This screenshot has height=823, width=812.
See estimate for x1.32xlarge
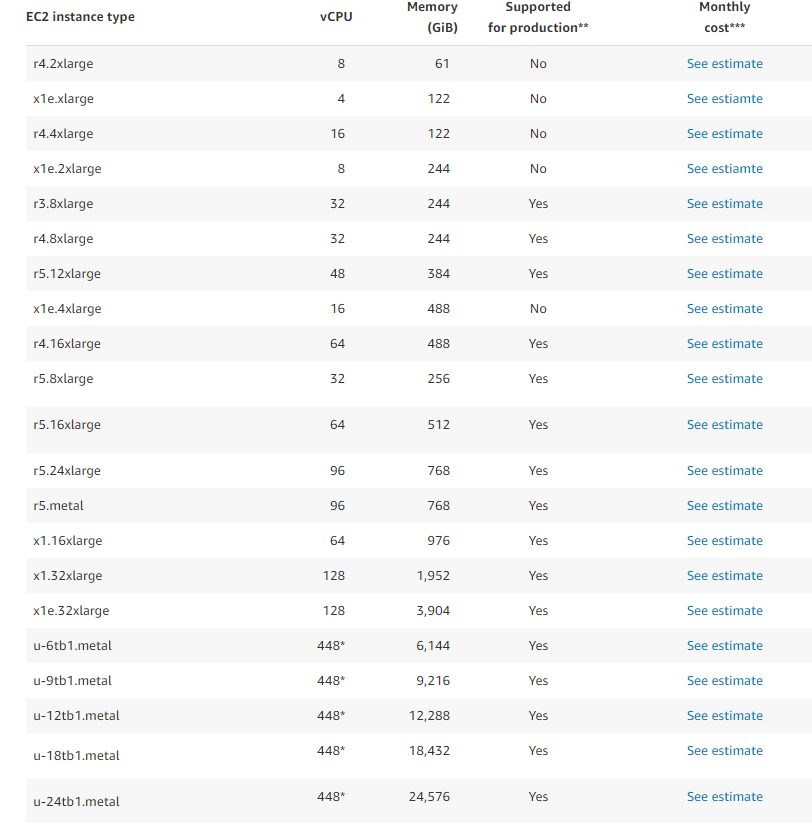coord(724,576)
